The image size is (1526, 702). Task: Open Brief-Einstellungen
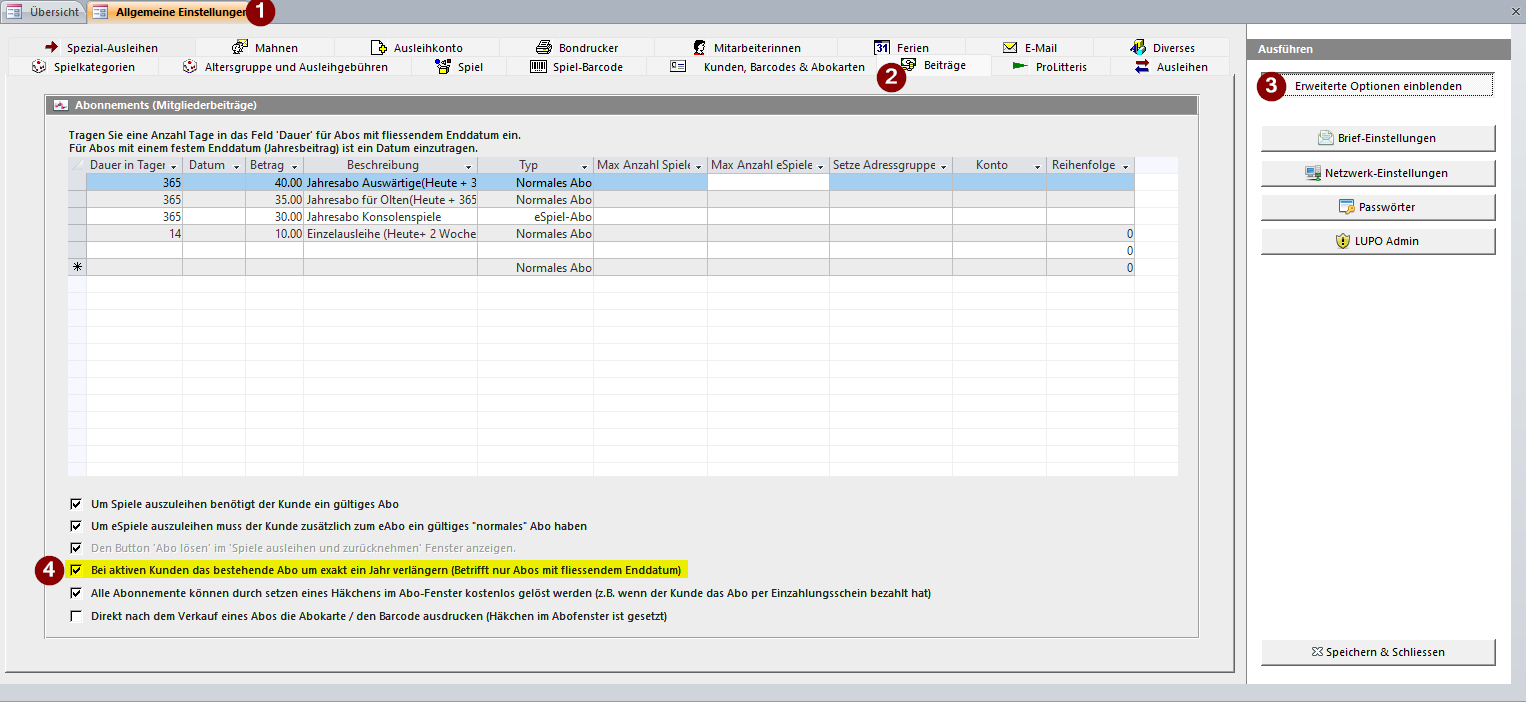[x=1378, y=138]
